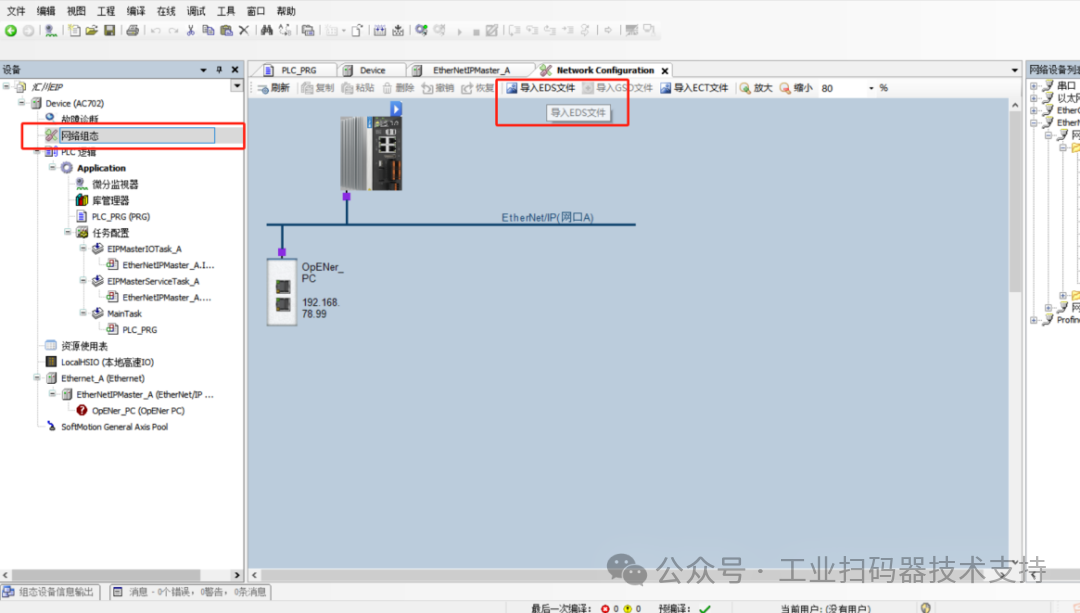Open the editor tab list dropdown arrow
The height and width of the screenshot is (613, 1080).
point(1015,70)
